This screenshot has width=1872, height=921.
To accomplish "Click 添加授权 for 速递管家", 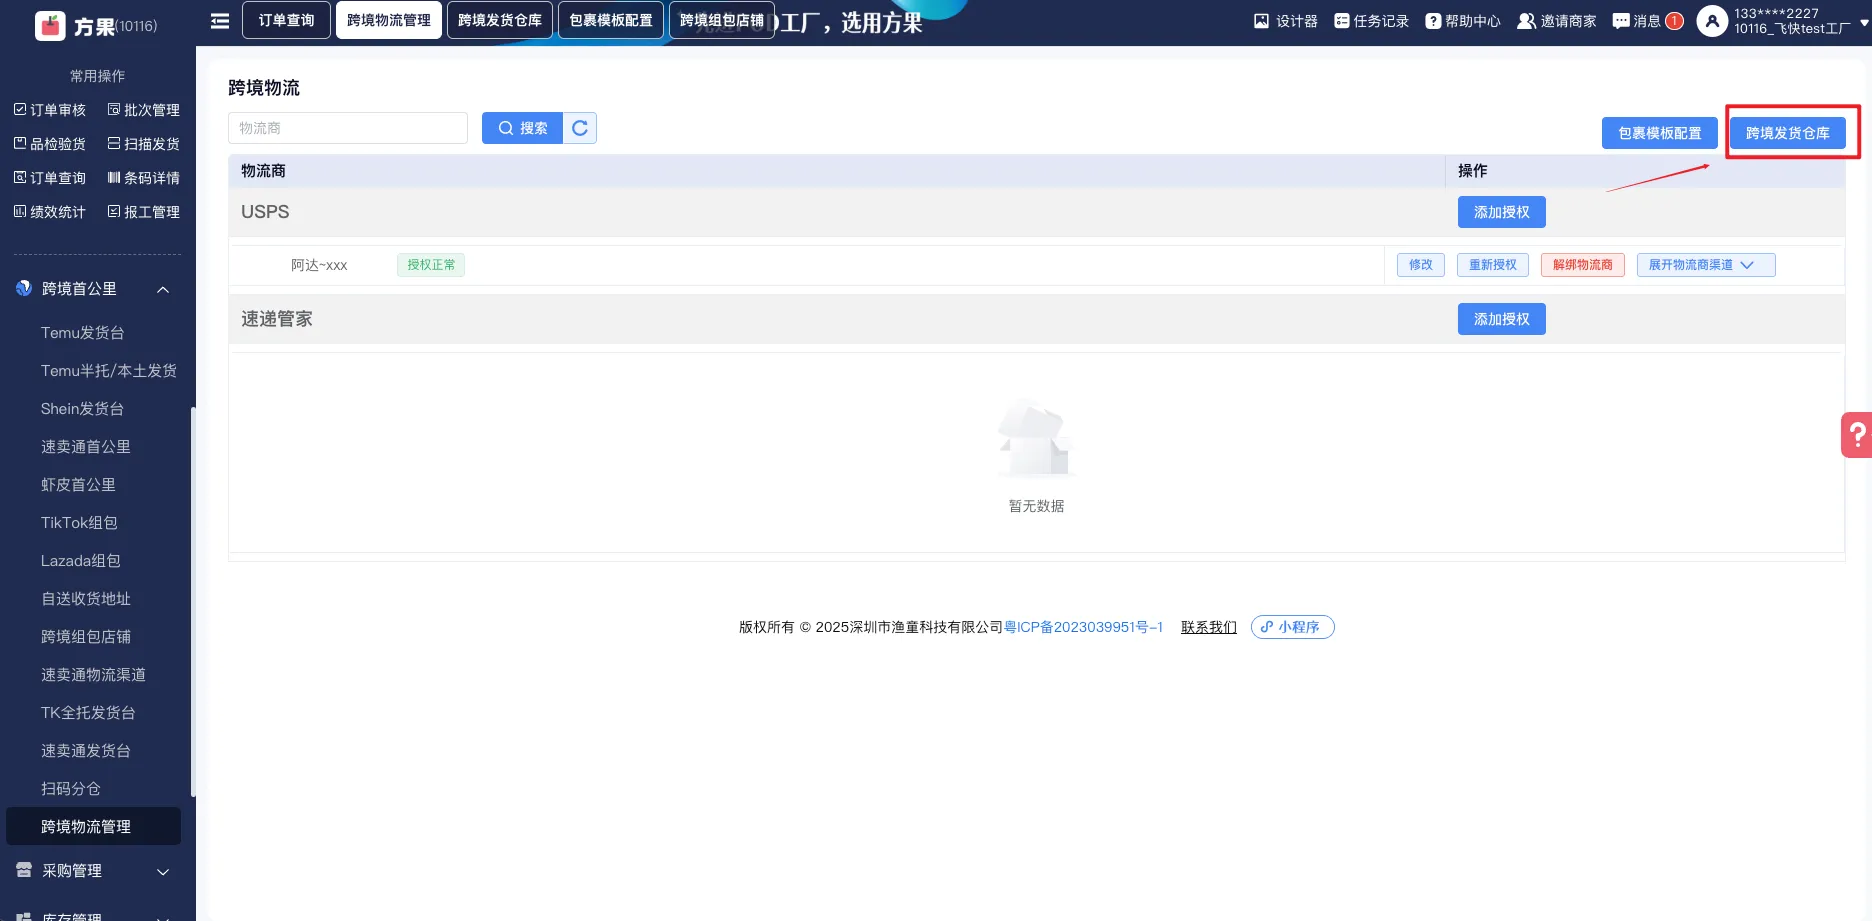I will 1502,319.
